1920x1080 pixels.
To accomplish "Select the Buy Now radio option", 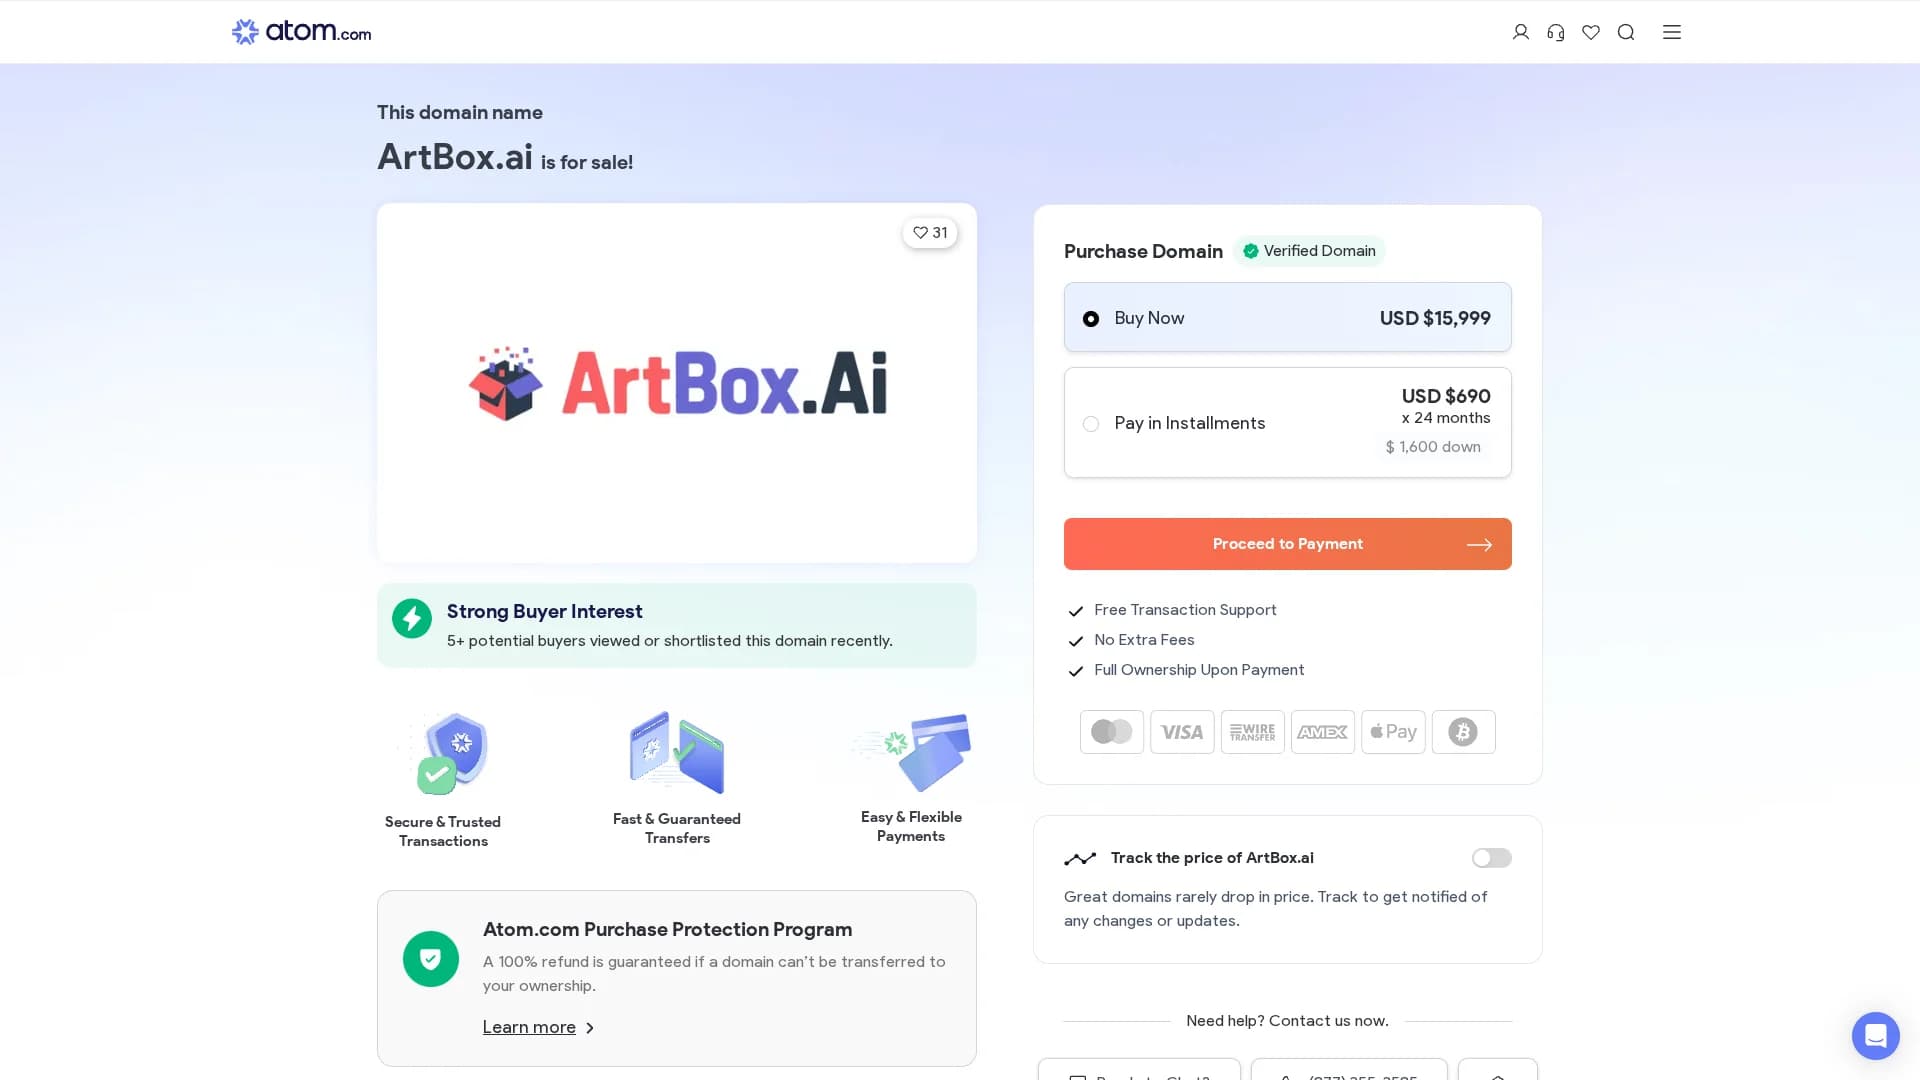I will coord(1091,319).
